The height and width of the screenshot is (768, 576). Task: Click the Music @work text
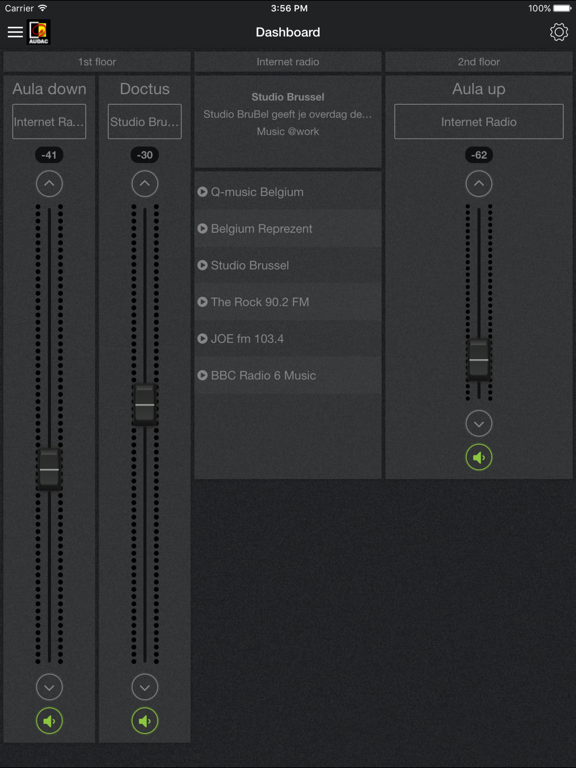[x=288, y=131]
